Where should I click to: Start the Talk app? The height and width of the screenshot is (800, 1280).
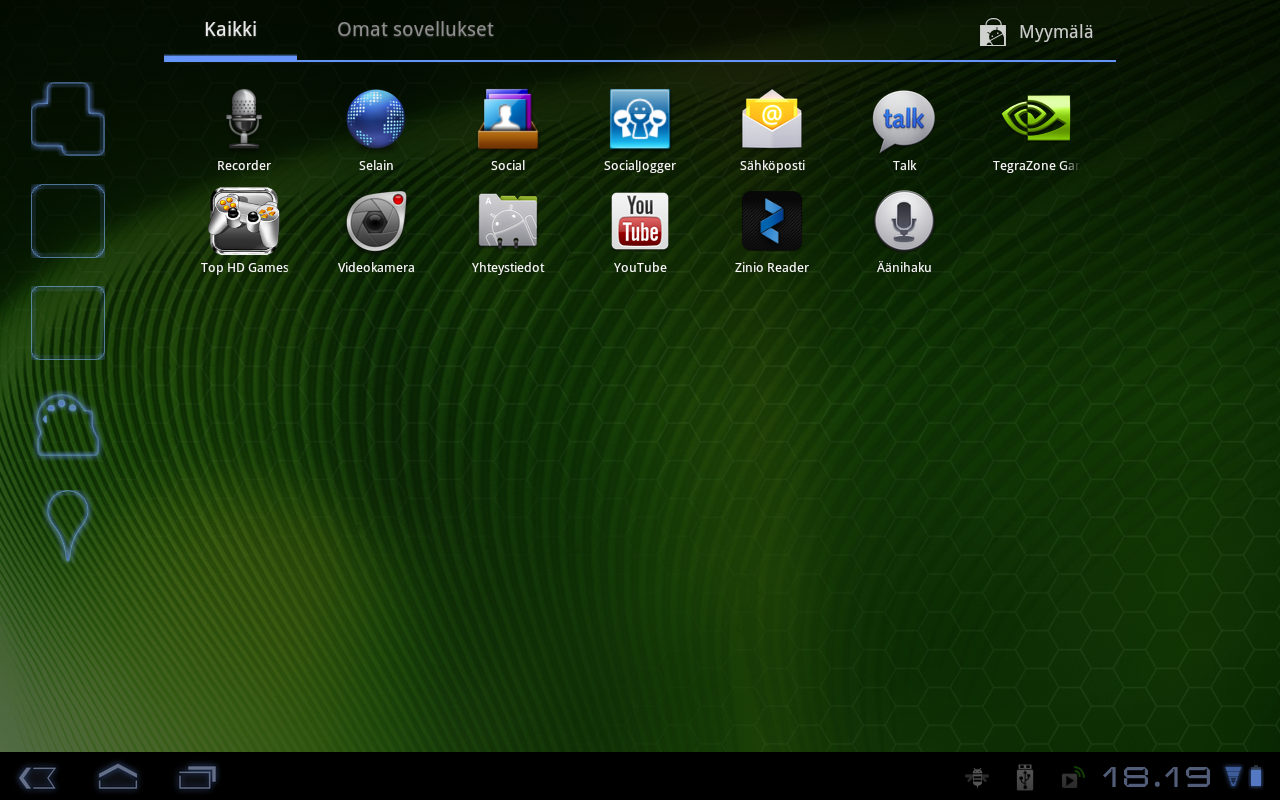(x=904, y=130)
